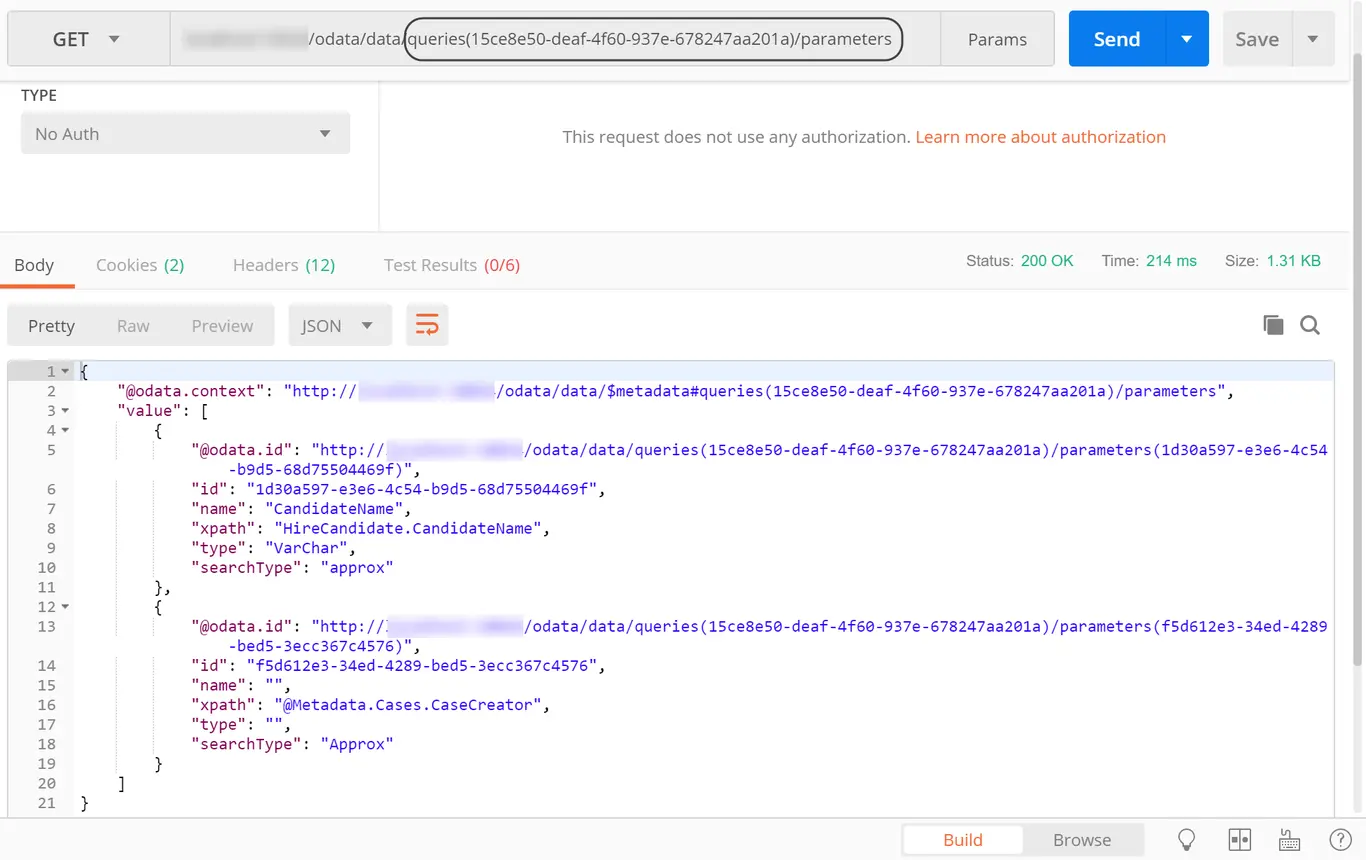Screen dimensions: 1366x860
Task: Open the Test Results (0/6) tab
Action: pyautogui.click(x=452, y=265)
